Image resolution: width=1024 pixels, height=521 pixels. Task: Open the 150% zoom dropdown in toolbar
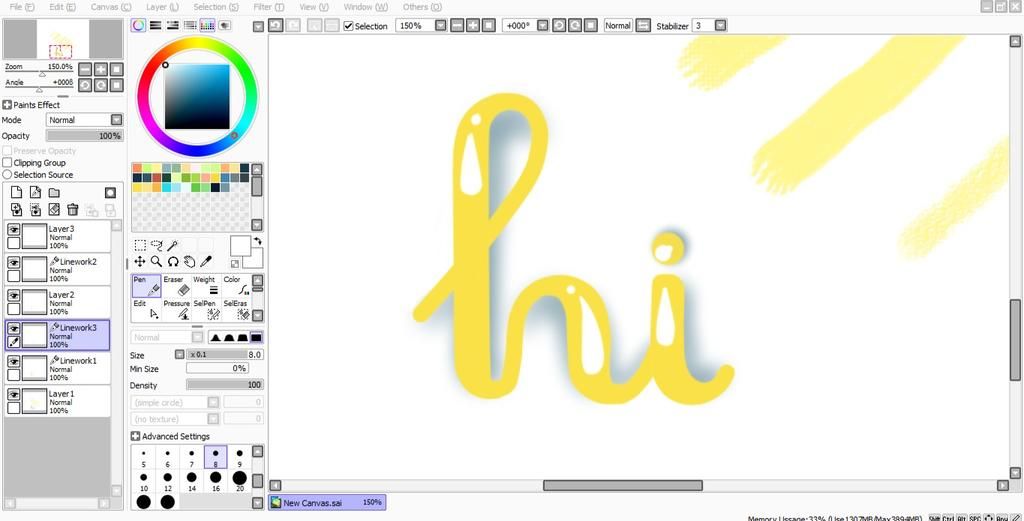point(441,25)
